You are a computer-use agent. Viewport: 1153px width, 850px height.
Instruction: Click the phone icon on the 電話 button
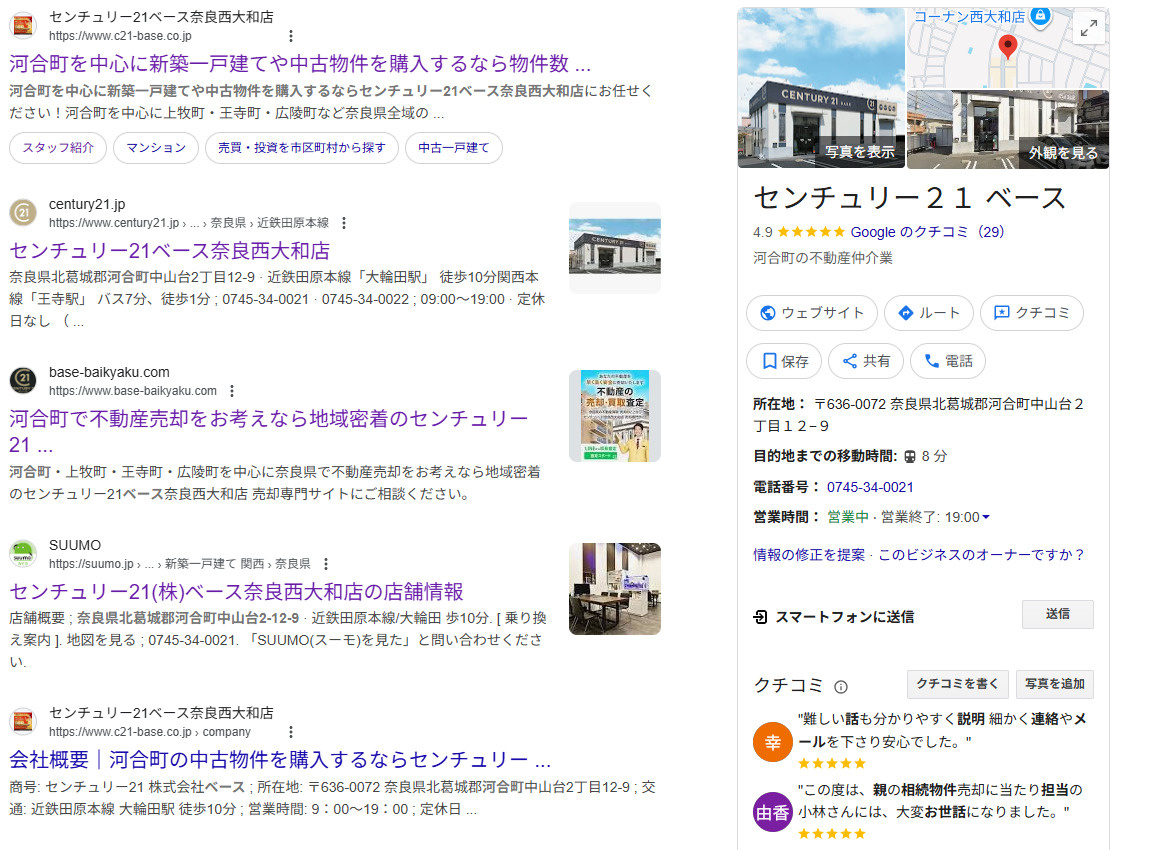927,361
